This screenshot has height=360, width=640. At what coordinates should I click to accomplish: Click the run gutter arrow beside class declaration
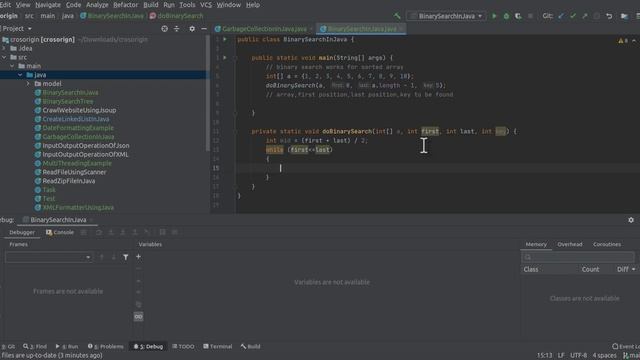[225, 40]
